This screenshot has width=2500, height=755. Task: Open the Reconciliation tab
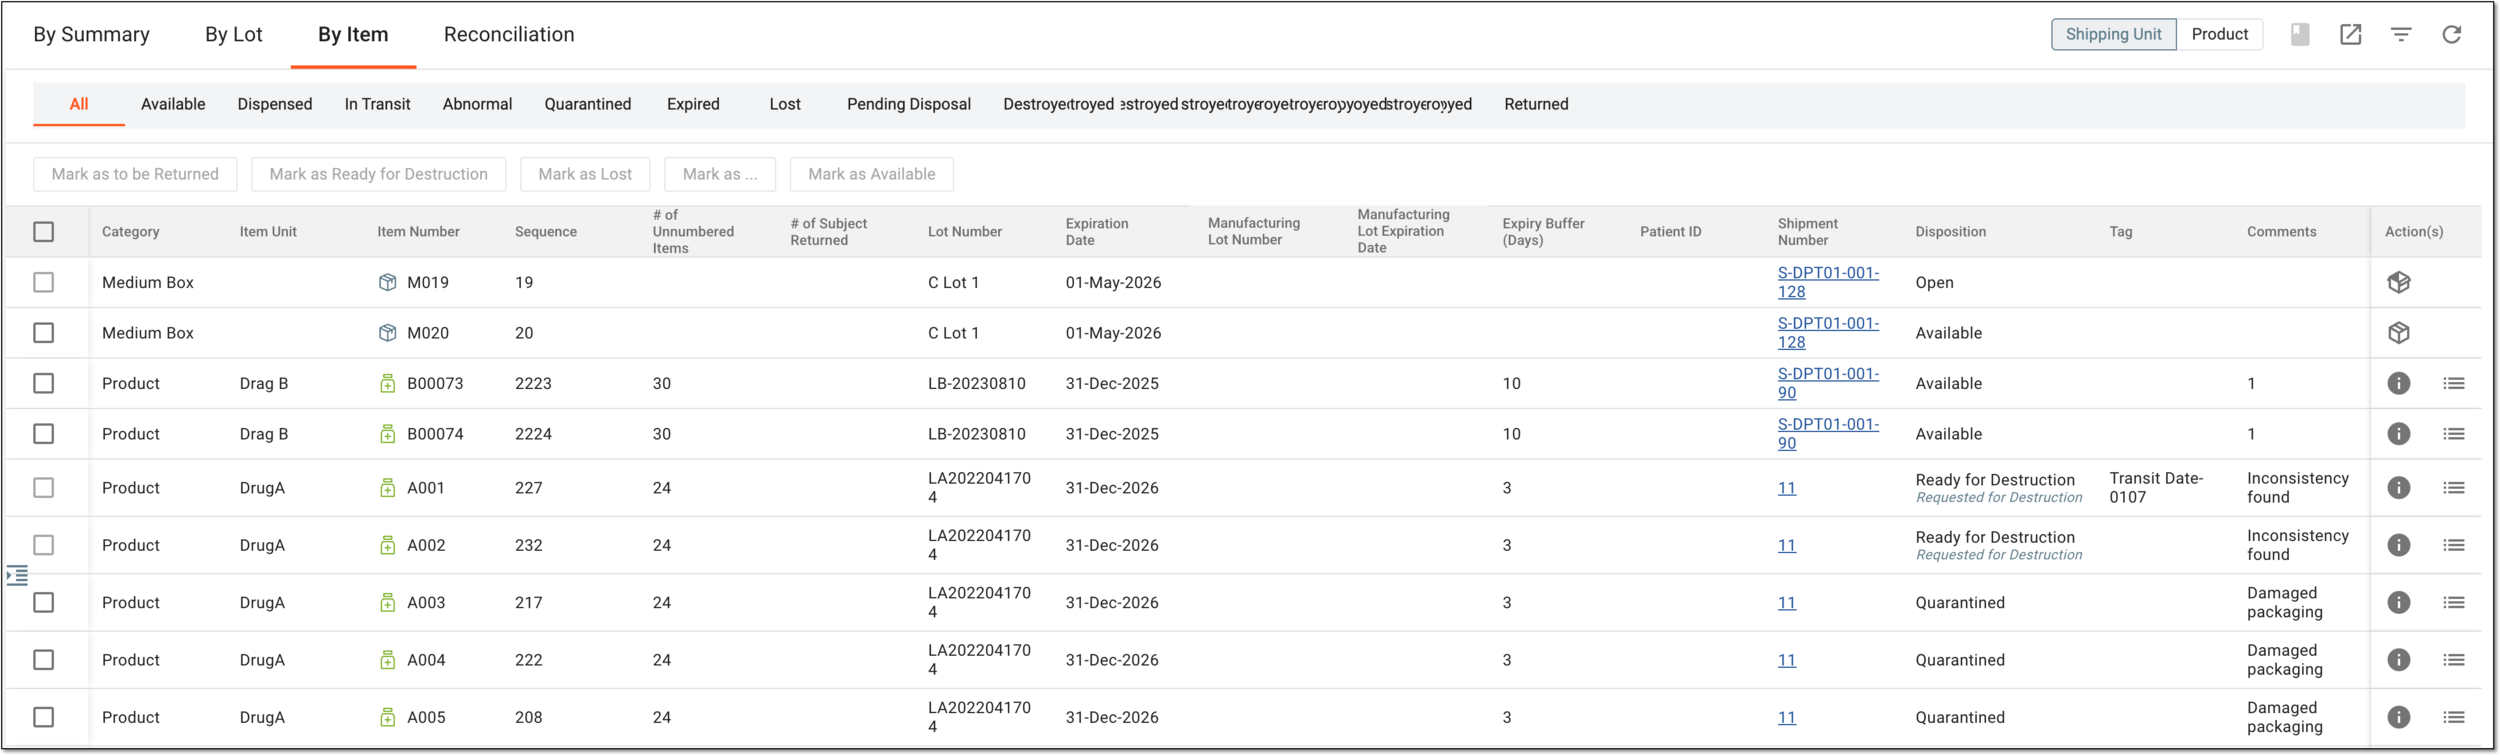pos(509,35)
